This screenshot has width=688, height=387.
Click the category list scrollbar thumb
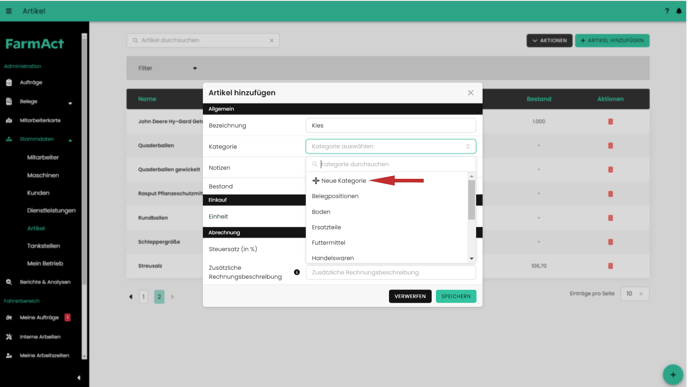pos(472,200)
